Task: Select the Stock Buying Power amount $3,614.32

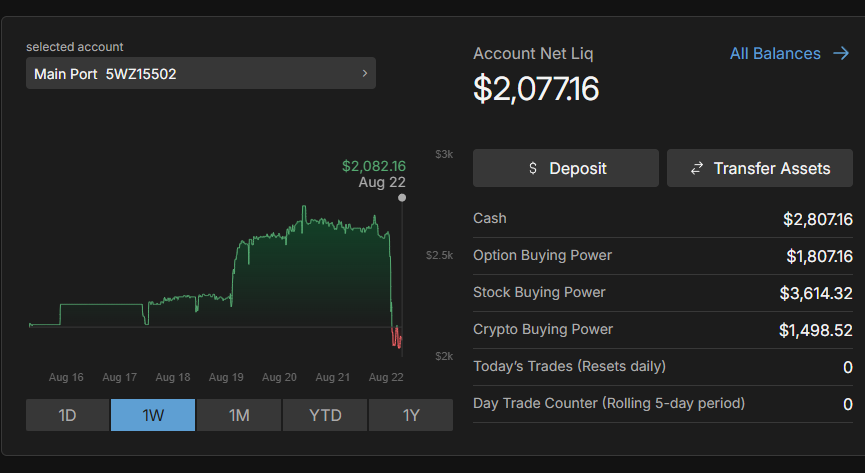Action: 816,293
